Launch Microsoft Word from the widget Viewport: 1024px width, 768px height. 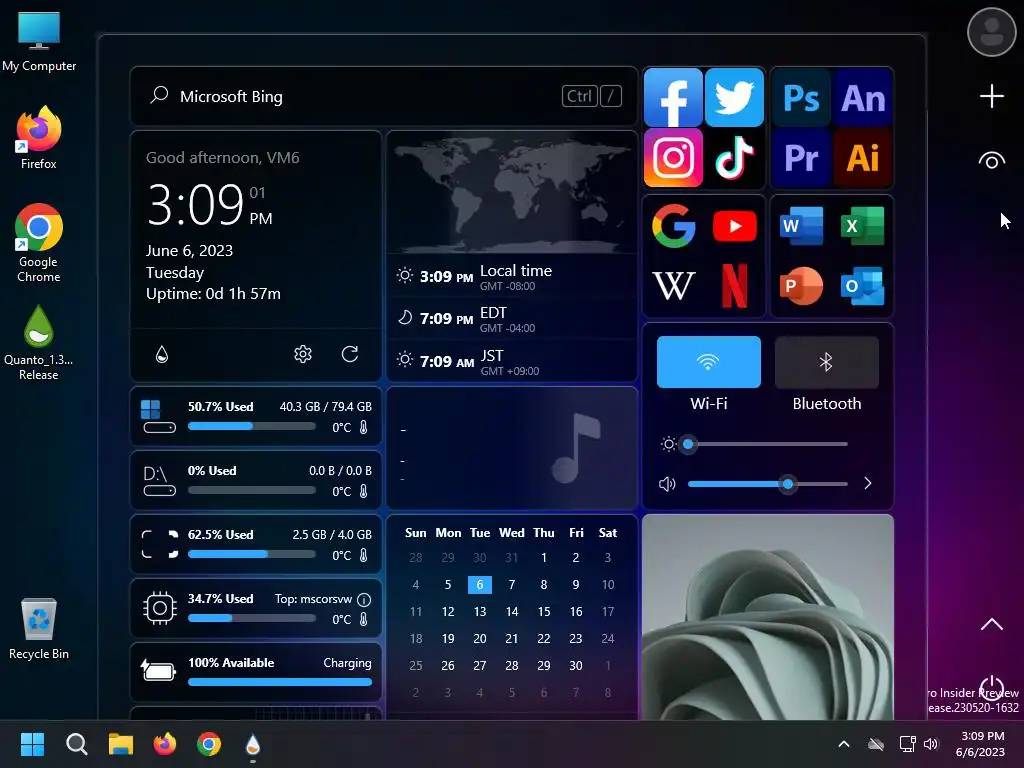click(801, 226)
